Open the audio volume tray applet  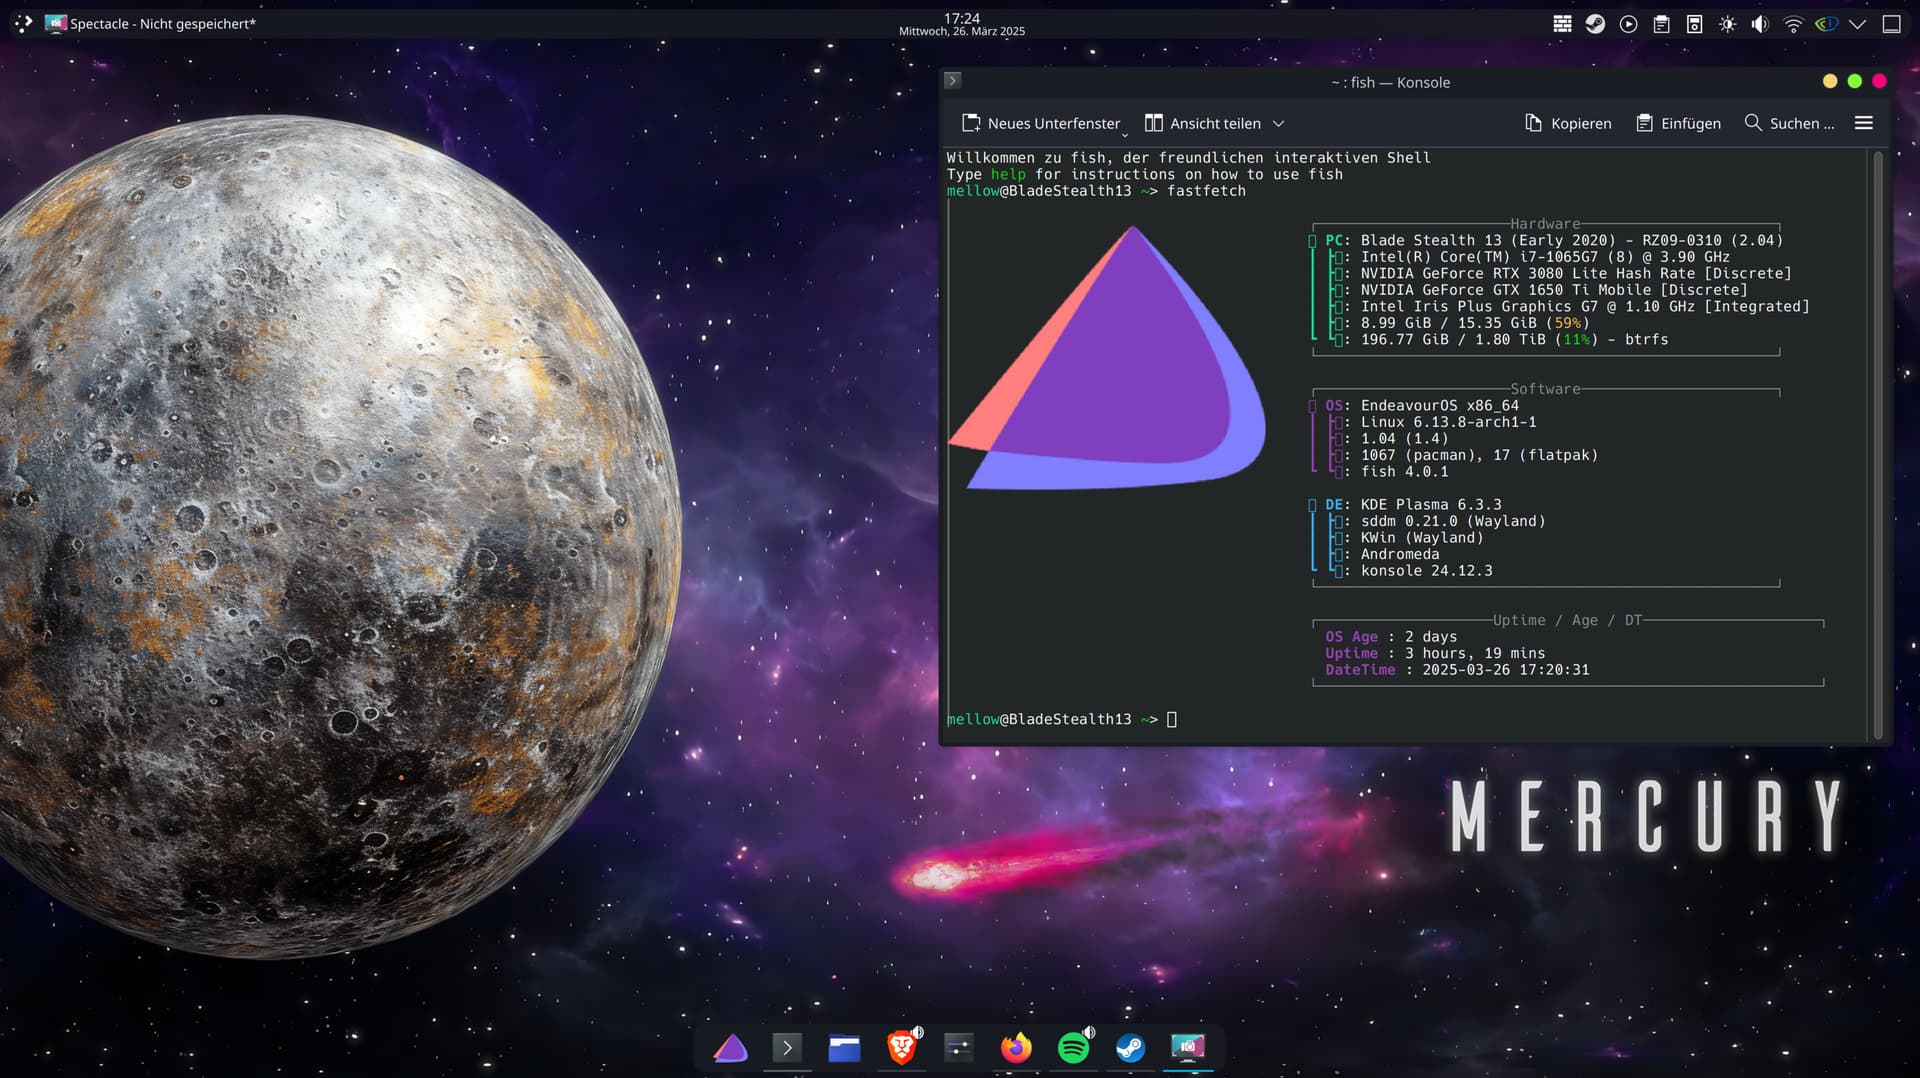pyautogui.click(x=1760, y=24)
